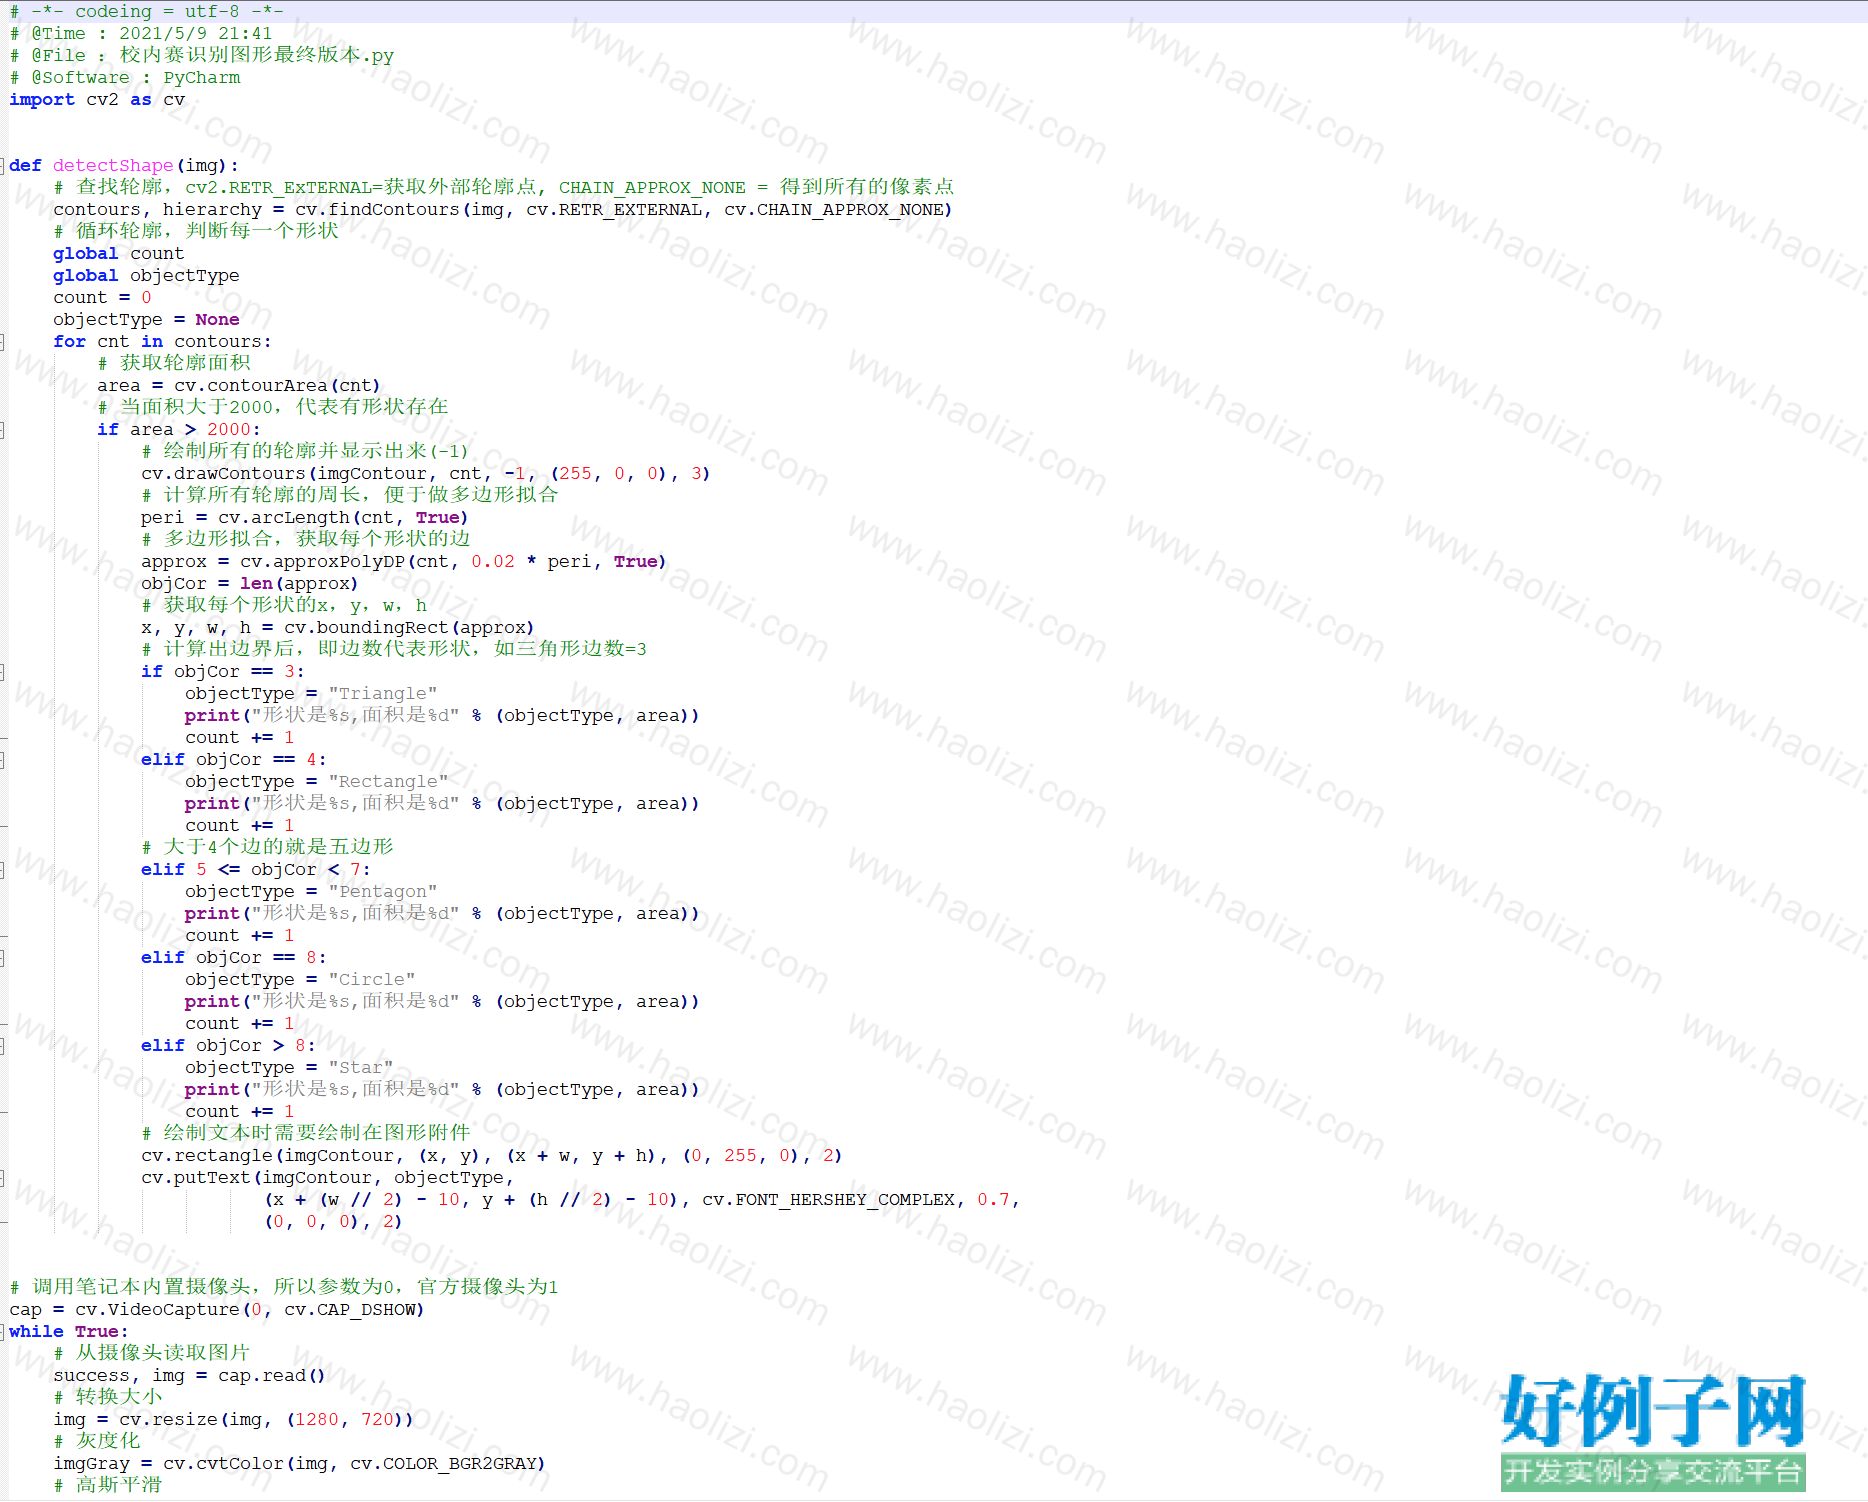The image size is (1868, 1502).
Task: Click 'cv.boundingRect(approx)' call
Action: pos(409,628)
